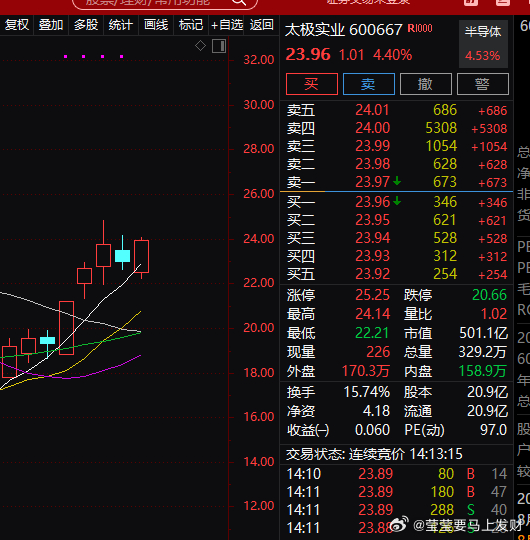Open the 统计 statistics tool
Screen dimensions: 530x540
tap(121, 25)
